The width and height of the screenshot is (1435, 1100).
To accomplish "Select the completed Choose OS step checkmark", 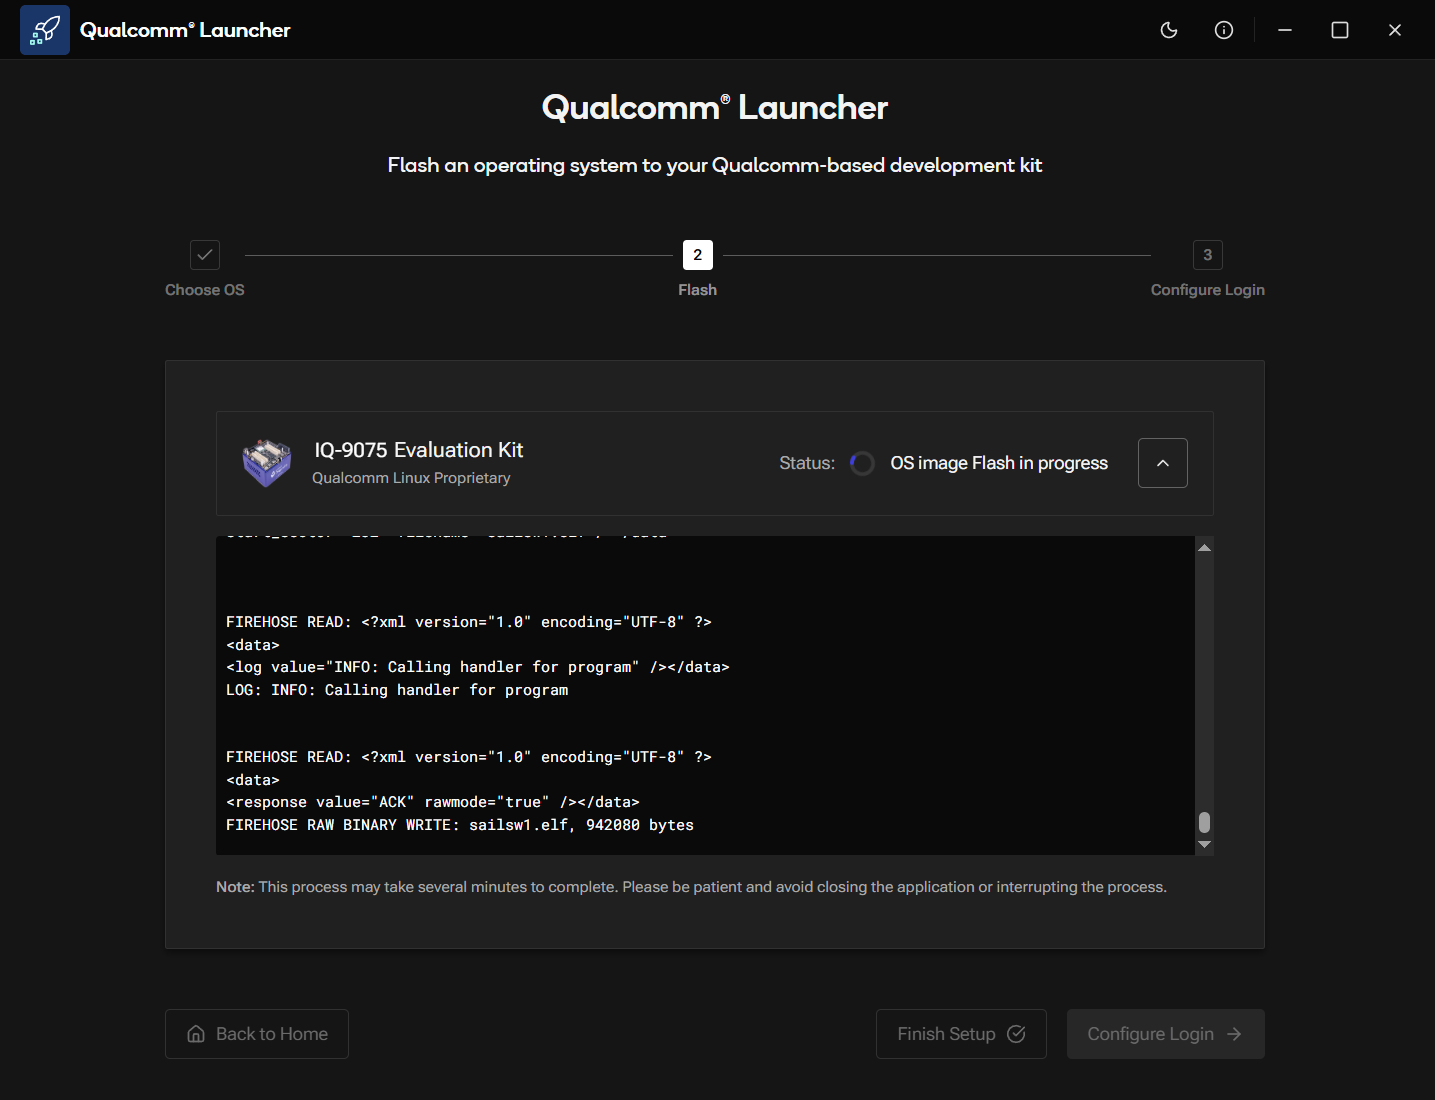I will tap(205, 255).
